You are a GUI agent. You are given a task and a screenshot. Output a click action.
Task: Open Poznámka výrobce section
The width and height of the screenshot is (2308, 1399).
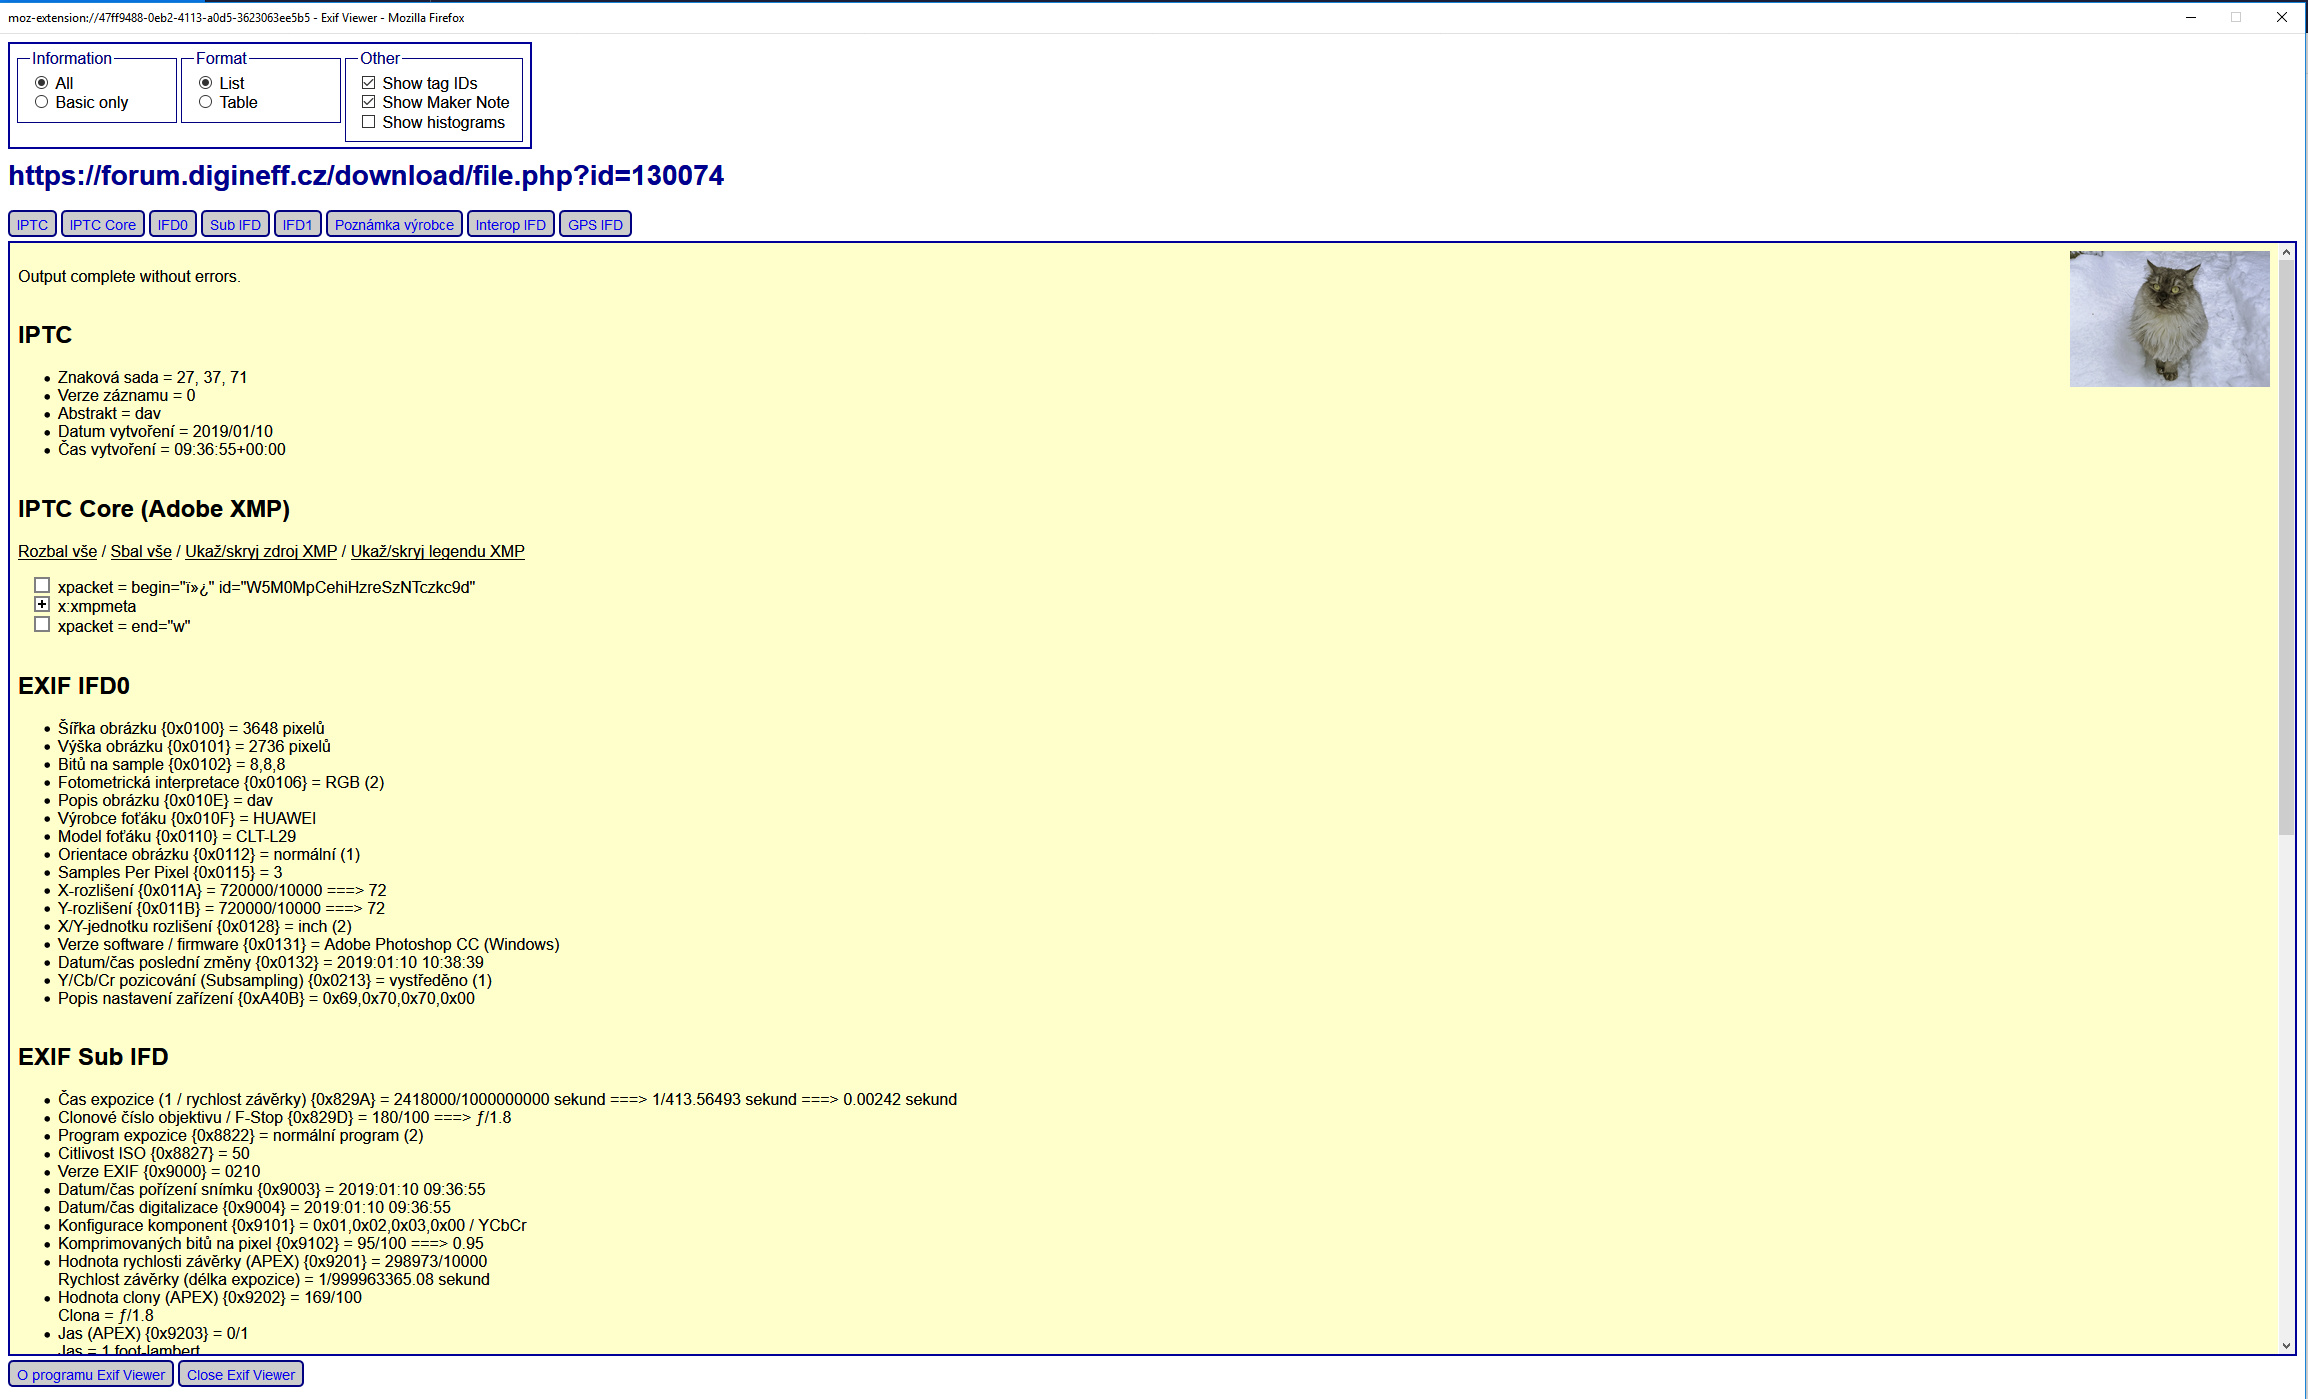click(394, 225)
